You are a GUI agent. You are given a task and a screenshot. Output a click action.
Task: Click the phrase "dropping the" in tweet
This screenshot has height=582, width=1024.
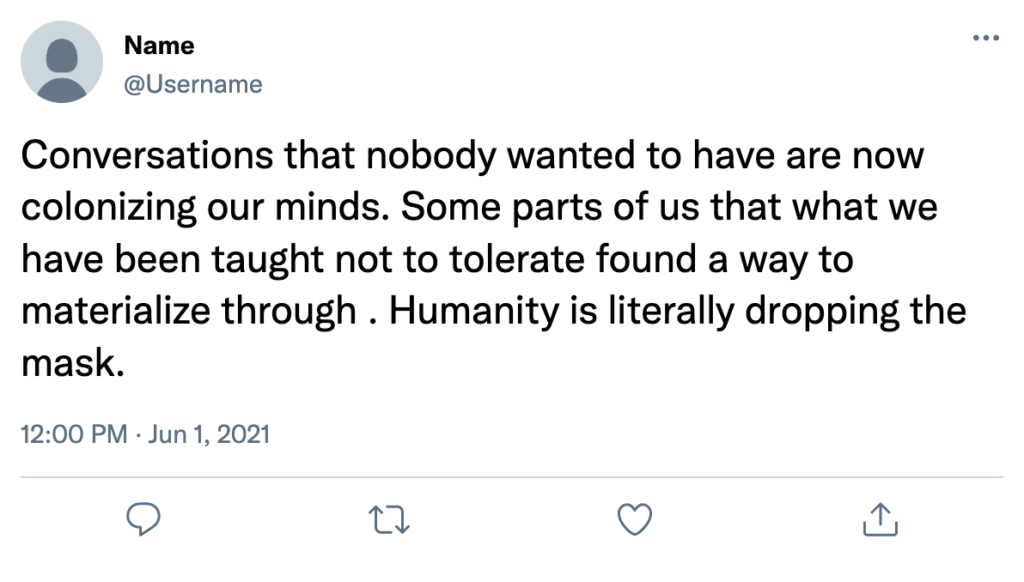coord(856,311)
